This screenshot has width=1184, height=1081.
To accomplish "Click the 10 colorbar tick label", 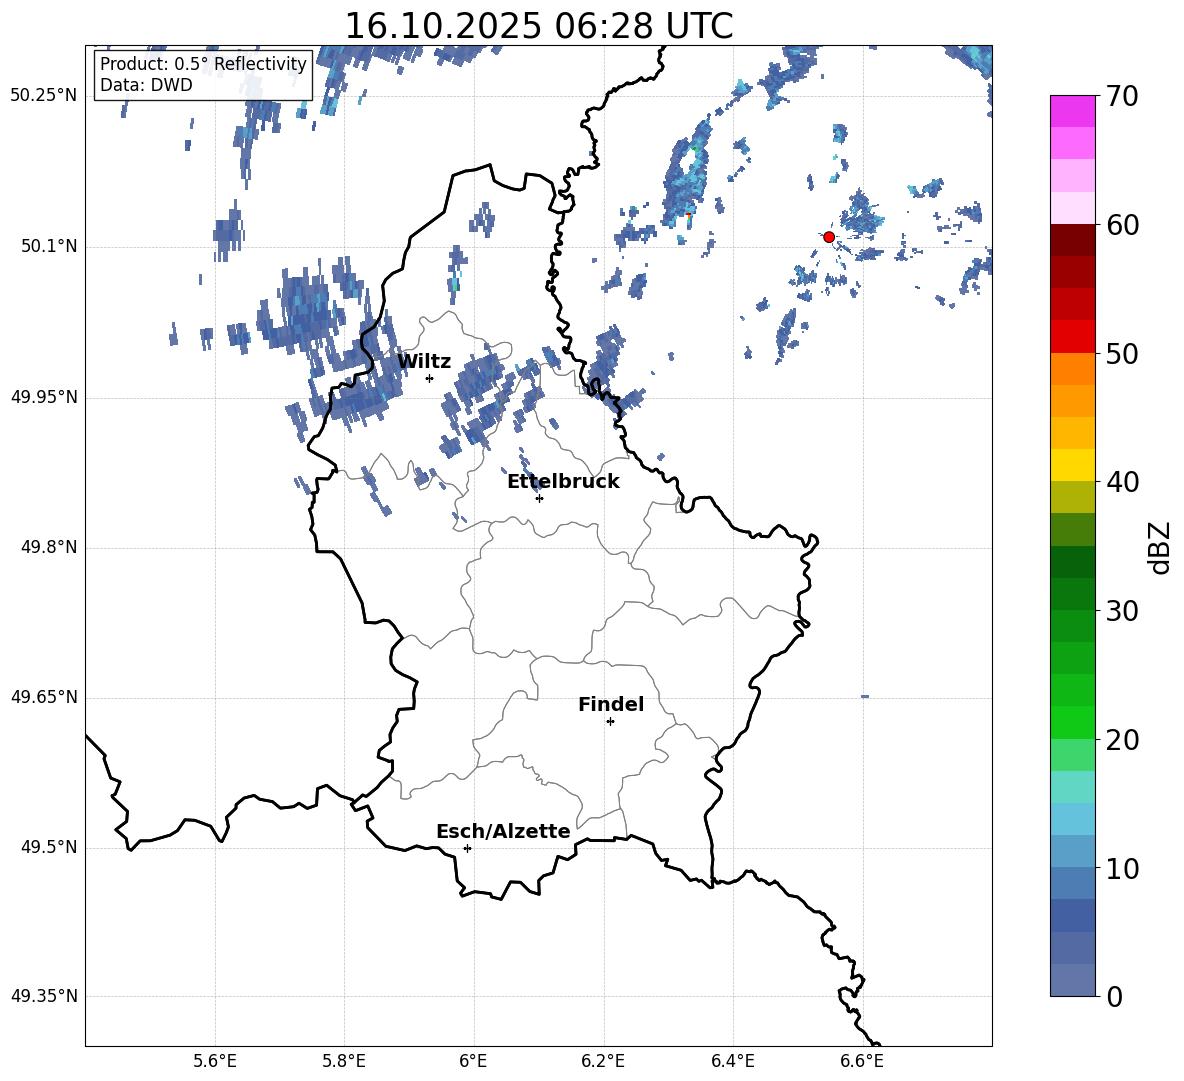I will tap(1122, 868).
